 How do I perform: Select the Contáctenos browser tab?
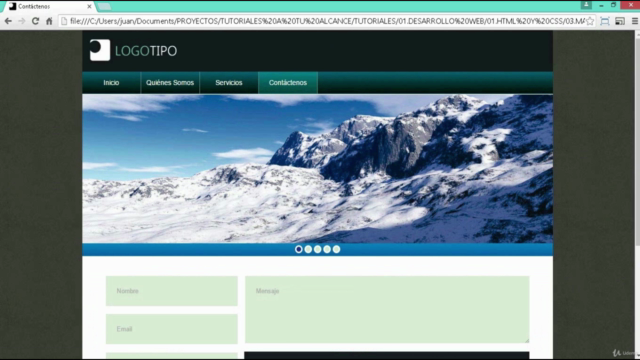point(49,7)
